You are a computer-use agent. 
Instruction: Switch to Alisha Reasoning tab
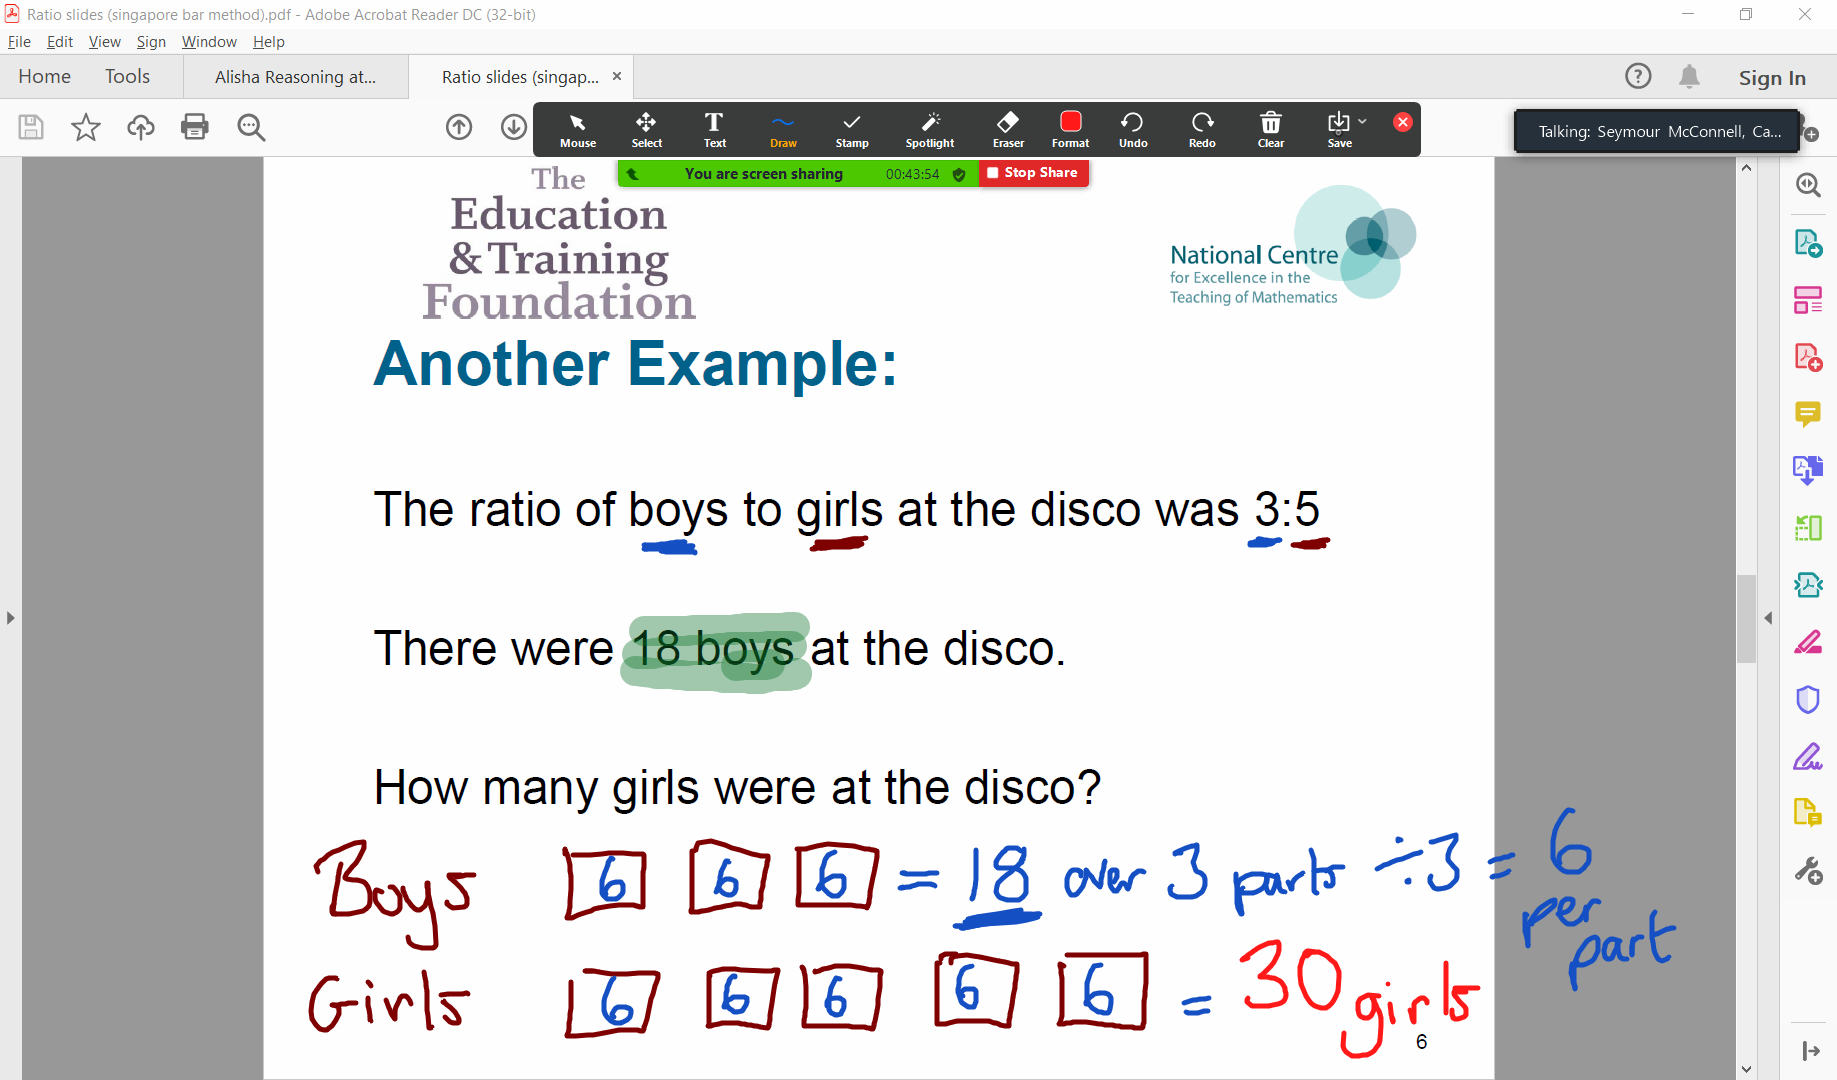pyautogui.click(x=295, y=77)
